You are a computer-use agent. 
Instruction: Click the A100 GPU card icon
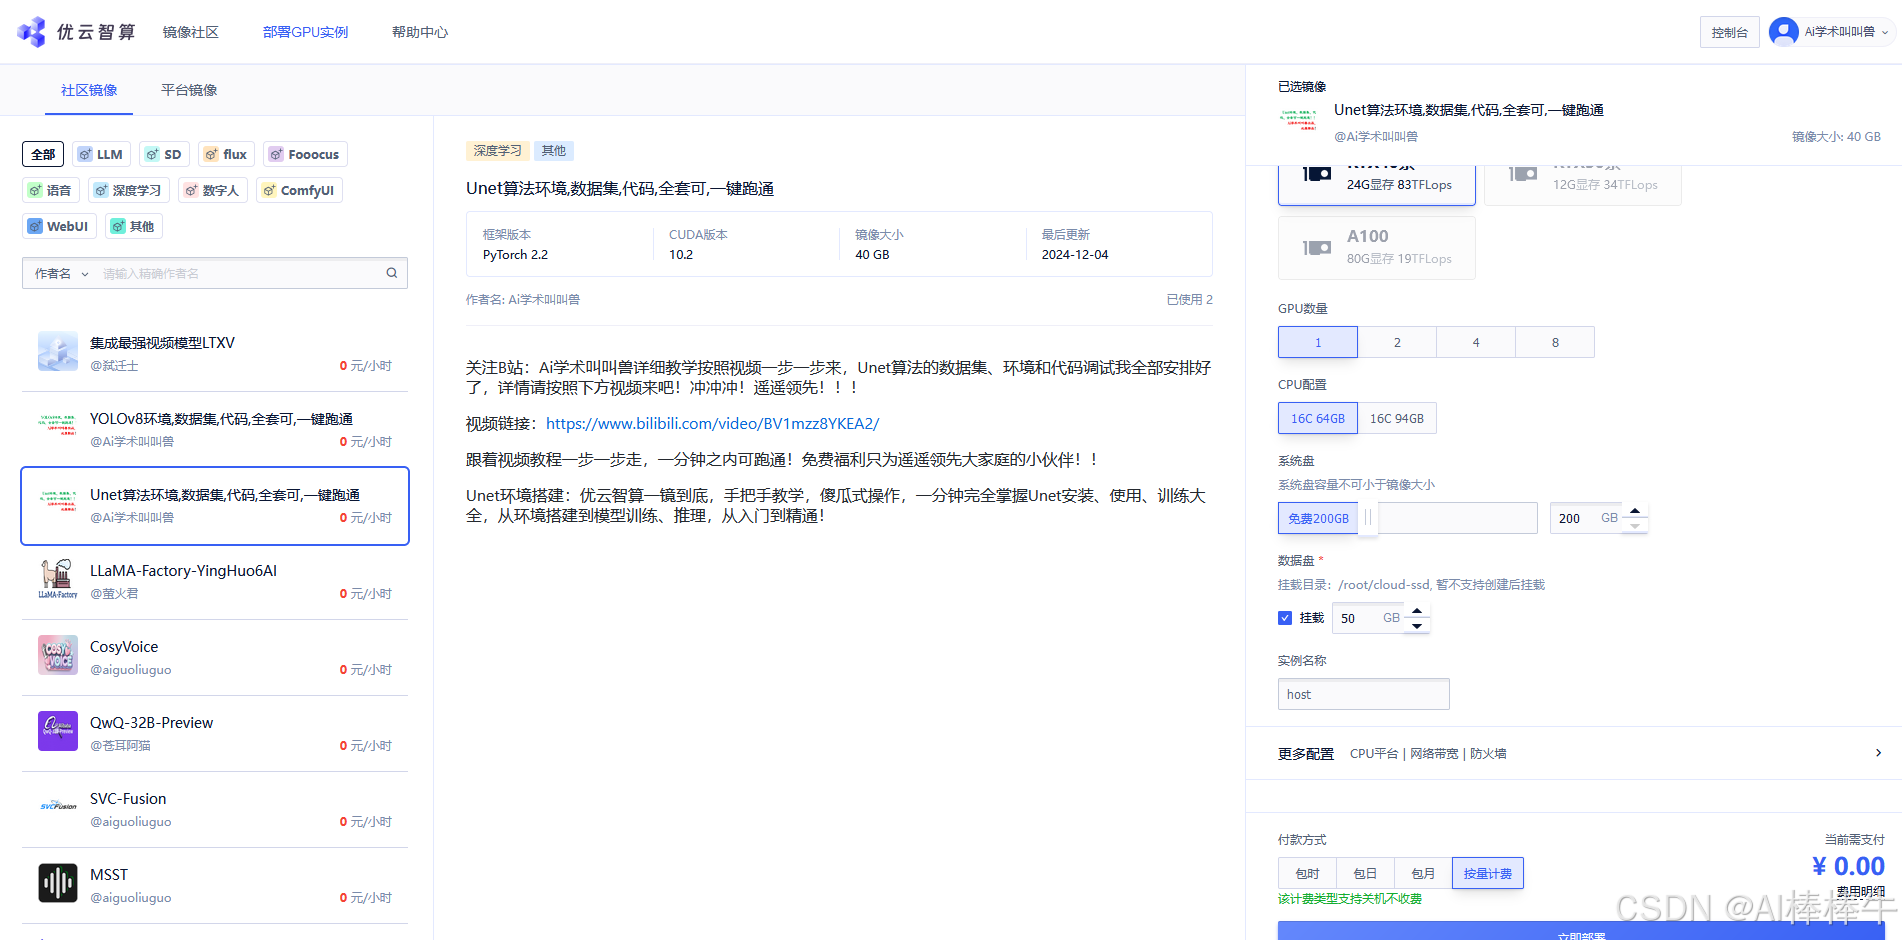tap(1317, 247)
